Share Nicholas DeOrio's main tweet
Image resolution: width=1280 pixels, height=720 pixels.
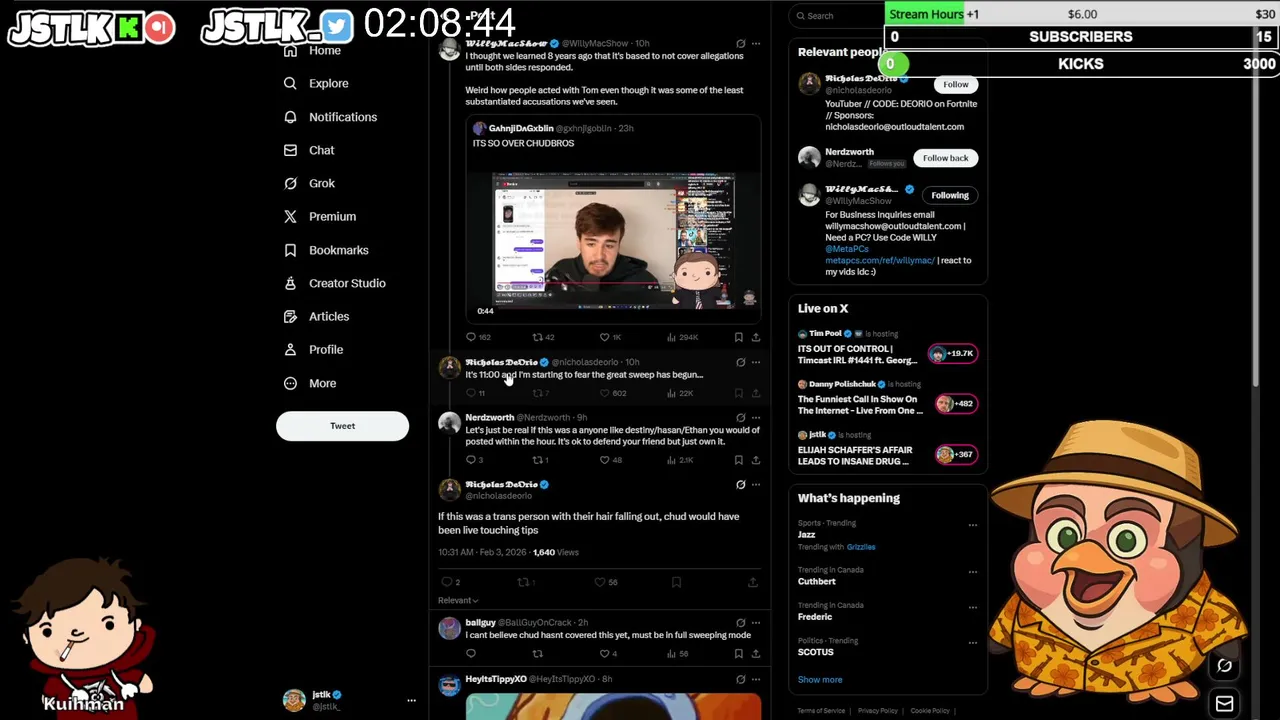pyautogui.click(x=752, y=582)
